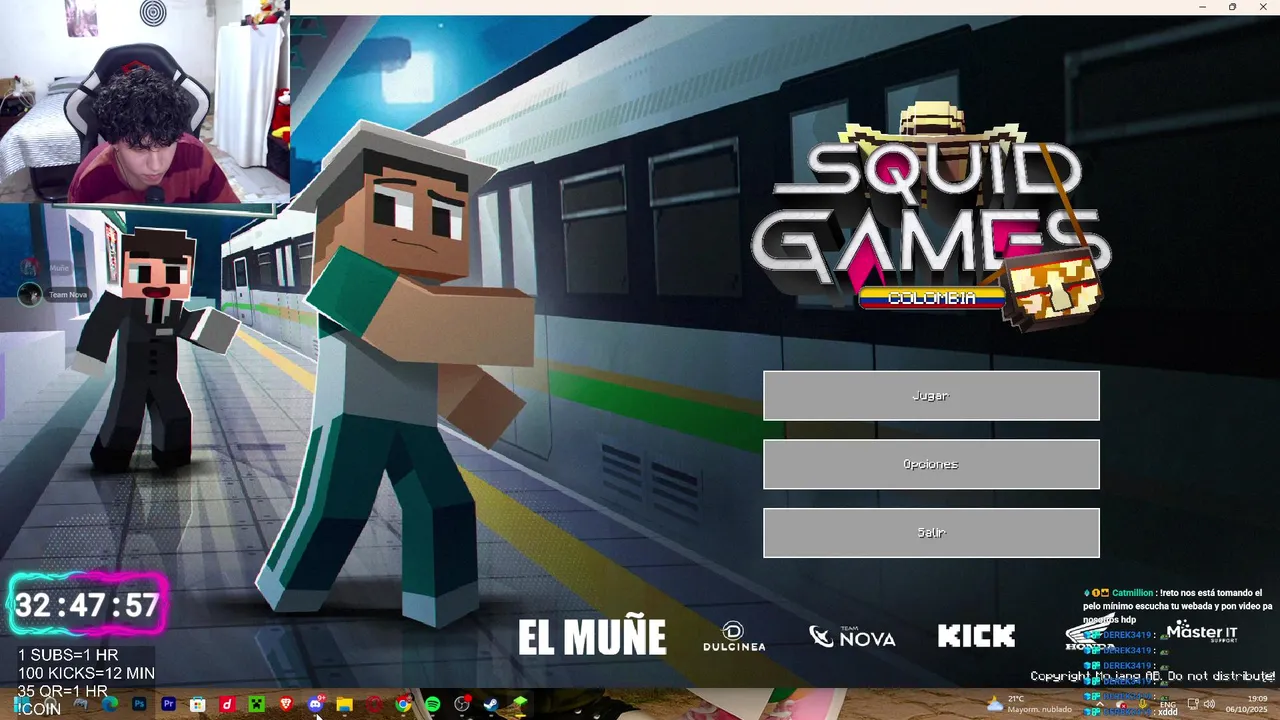Open the clock showing 19:09
Image resolution: width=1280 pixels, height=720 pixels.
point(1246,704)
